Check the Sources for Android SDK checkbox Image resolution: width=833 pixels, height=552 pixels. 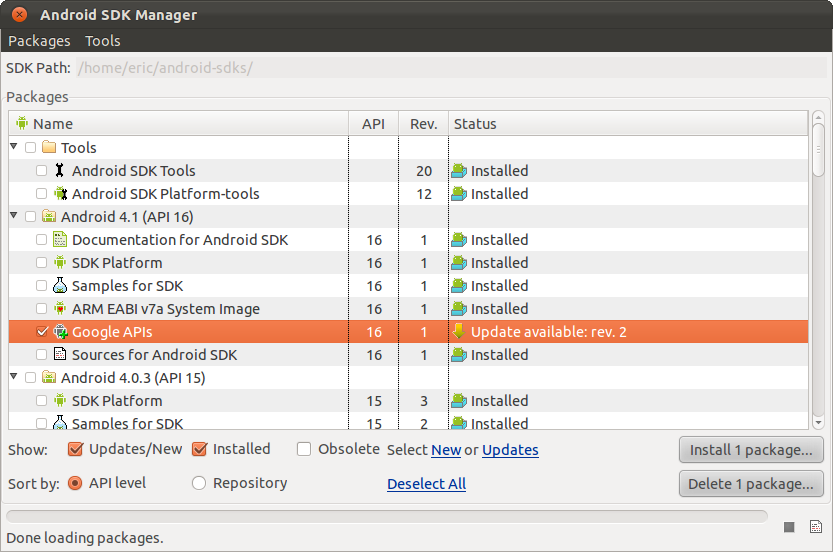pyautogui.click(x=41, y=354)
